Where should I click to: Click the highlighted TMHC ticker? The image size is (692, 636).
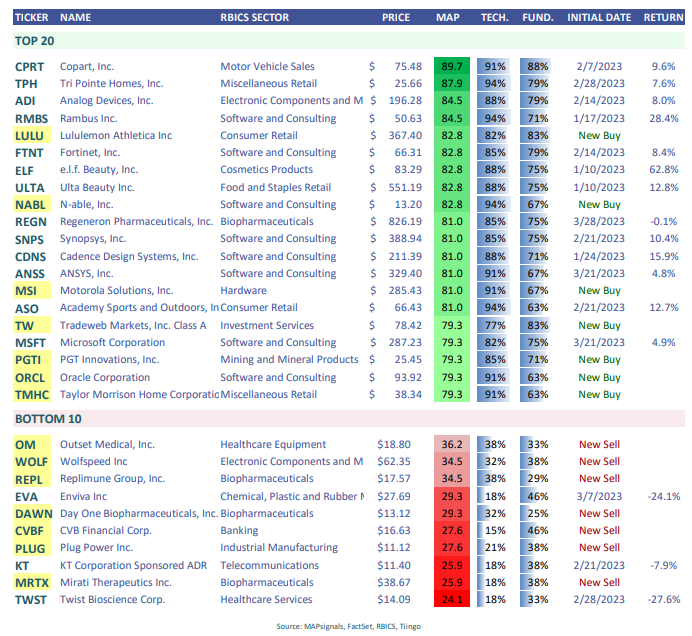click(32, 395)
